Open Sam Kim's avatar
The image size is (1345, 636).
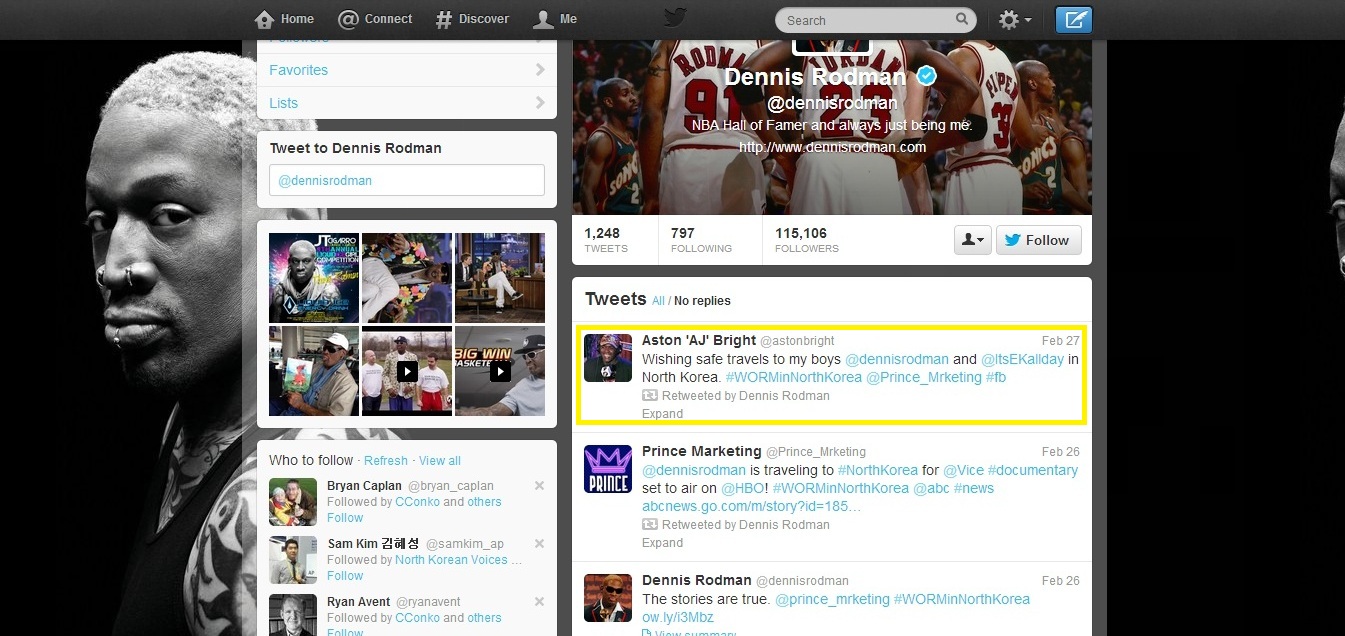pyautogui.click(x=293, y=560)
